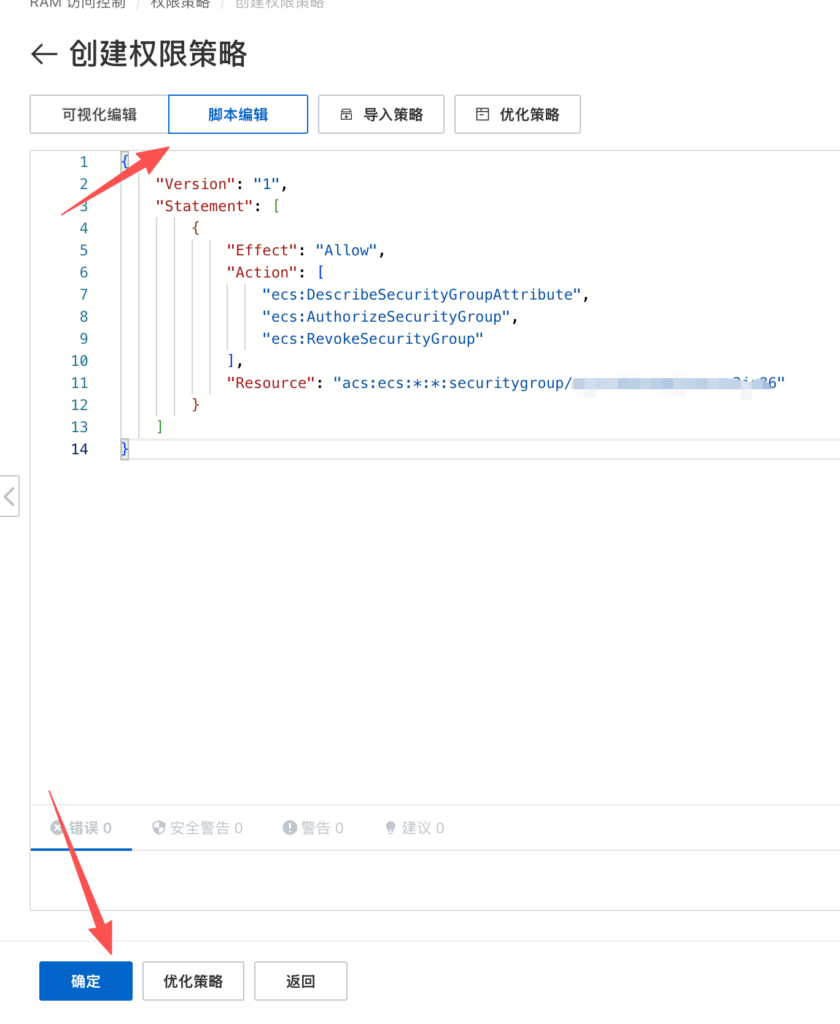The height and width of the screenshot is (1024, 840).
Task: Expand the collapsed left sidebar chevron
Action: tap(9, 496)
